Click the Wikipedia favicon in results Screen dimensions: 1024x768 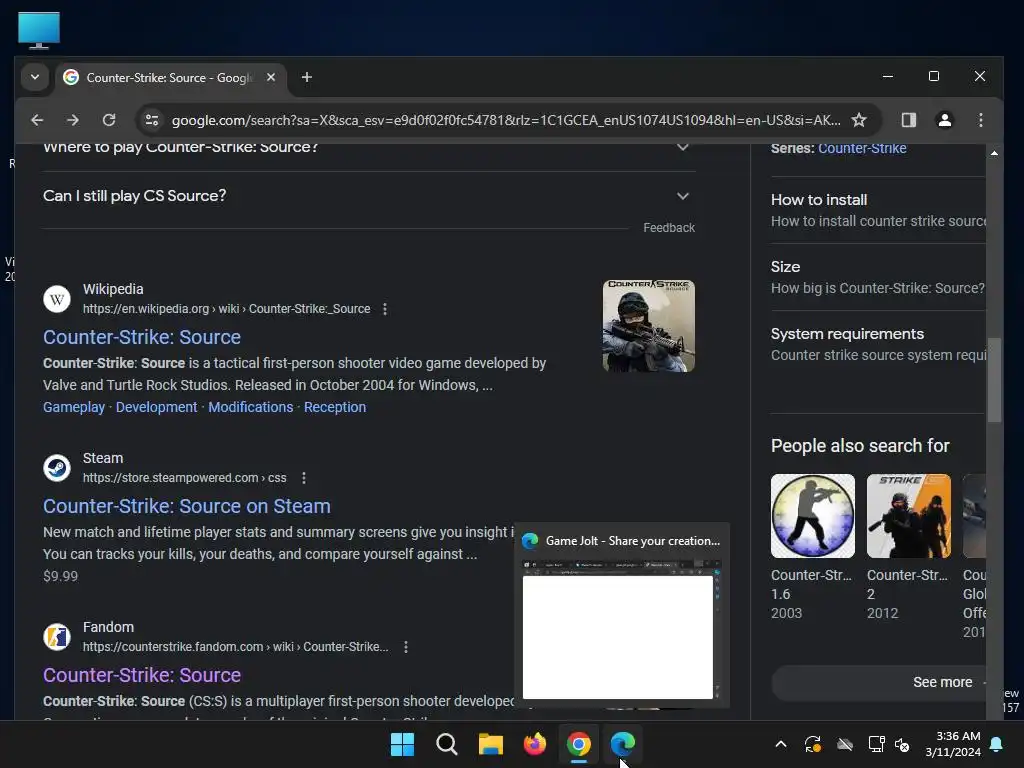57,299
